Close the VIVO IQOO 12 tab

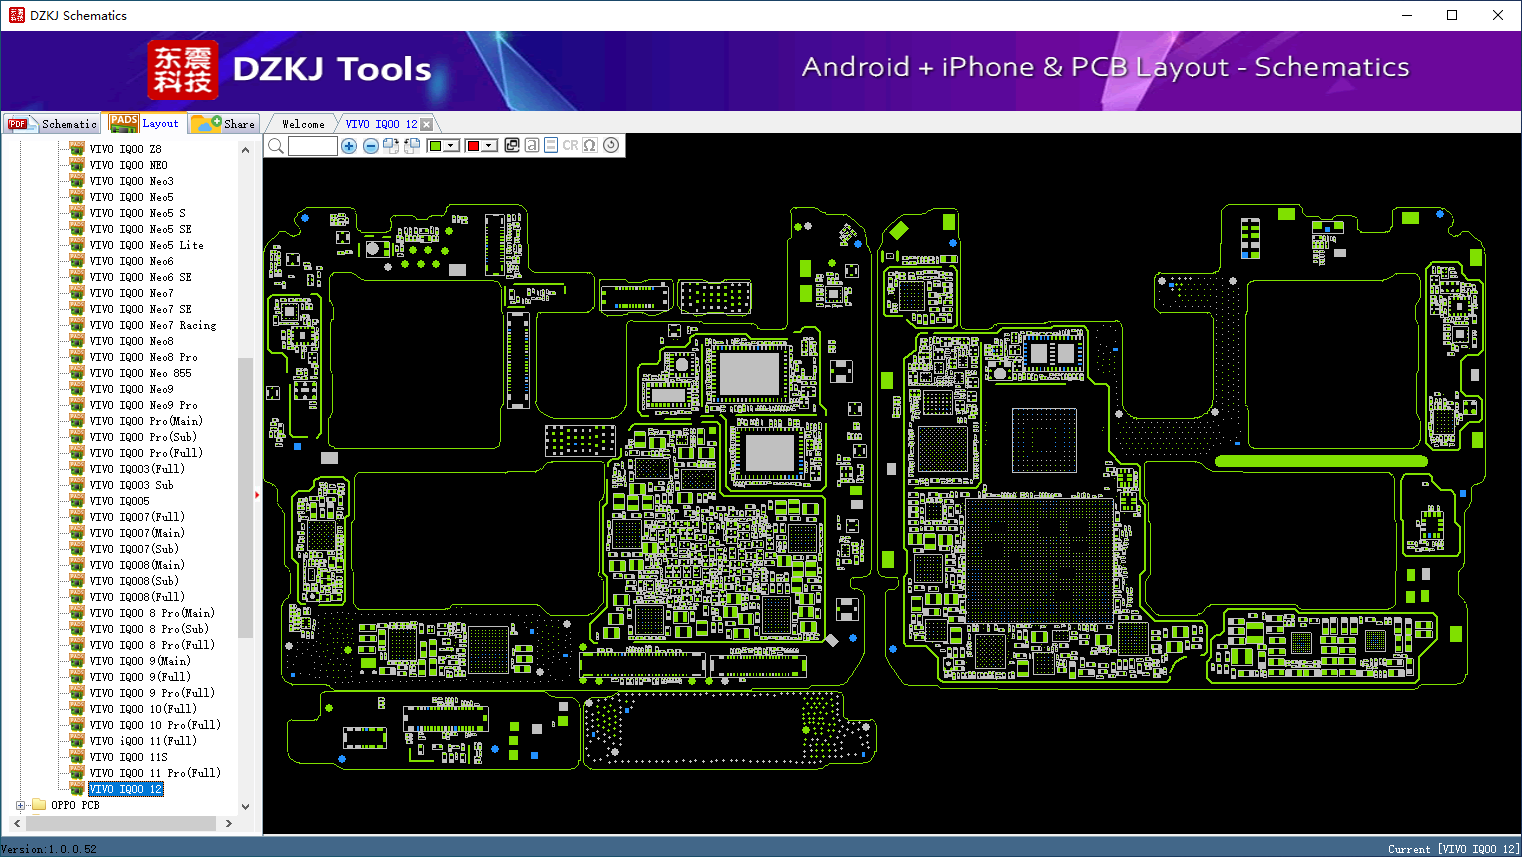427,124
